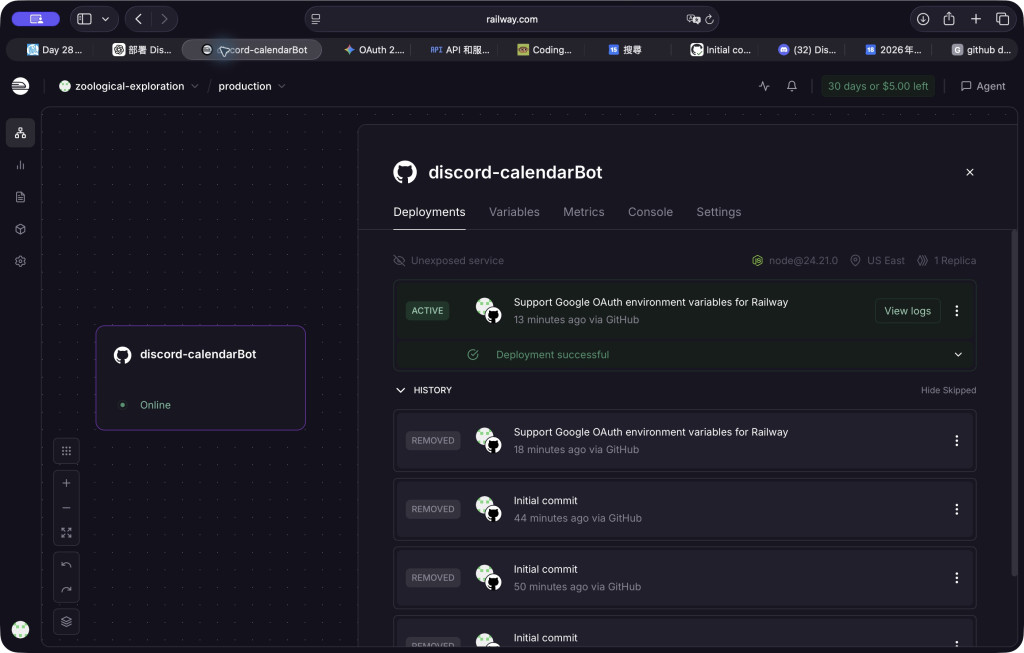Viewport: 1024px width, 653px height.
Task: Open the zoological-exploration project dropdown
Action: click(x=129, y=86)
